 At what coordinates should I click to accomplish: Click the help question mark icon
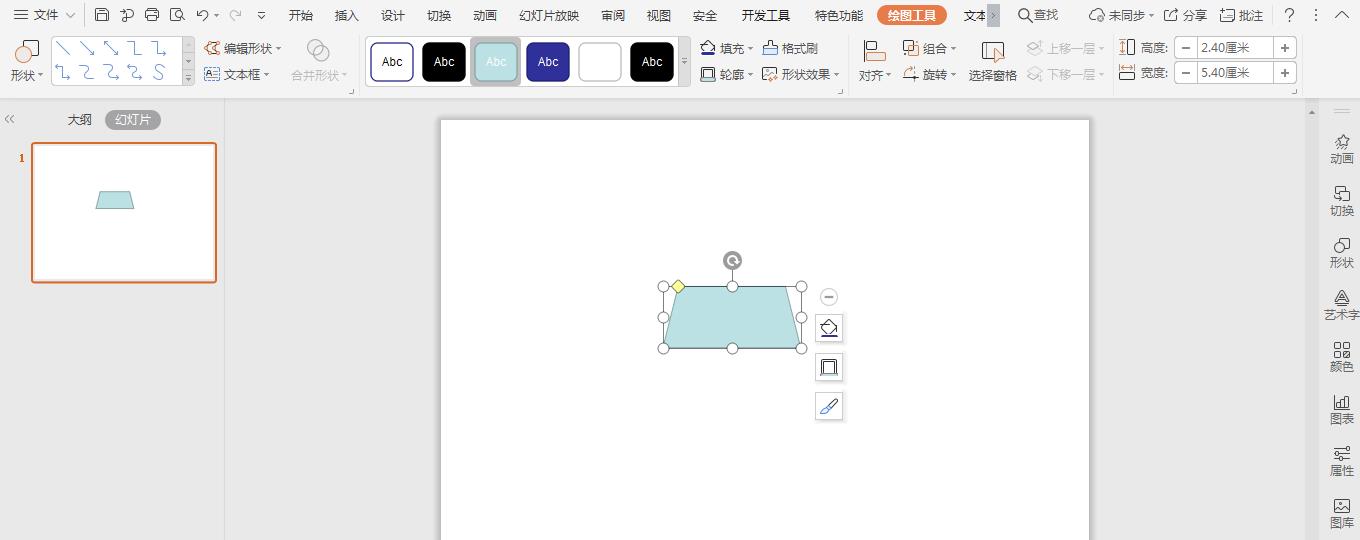click(1289, 15)
